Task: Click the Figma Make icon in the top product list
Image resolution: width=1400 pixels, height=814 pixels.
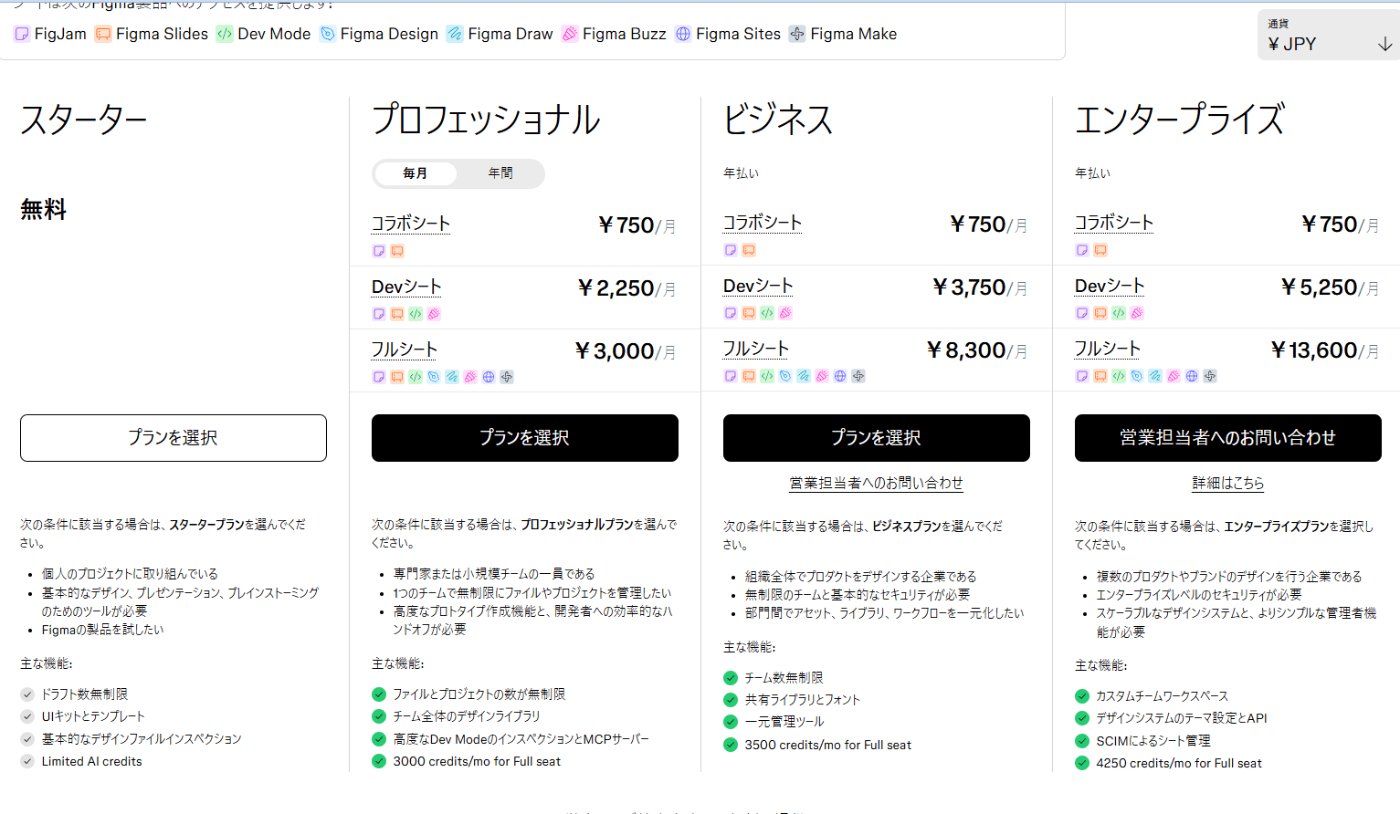Action: point(797,34)
